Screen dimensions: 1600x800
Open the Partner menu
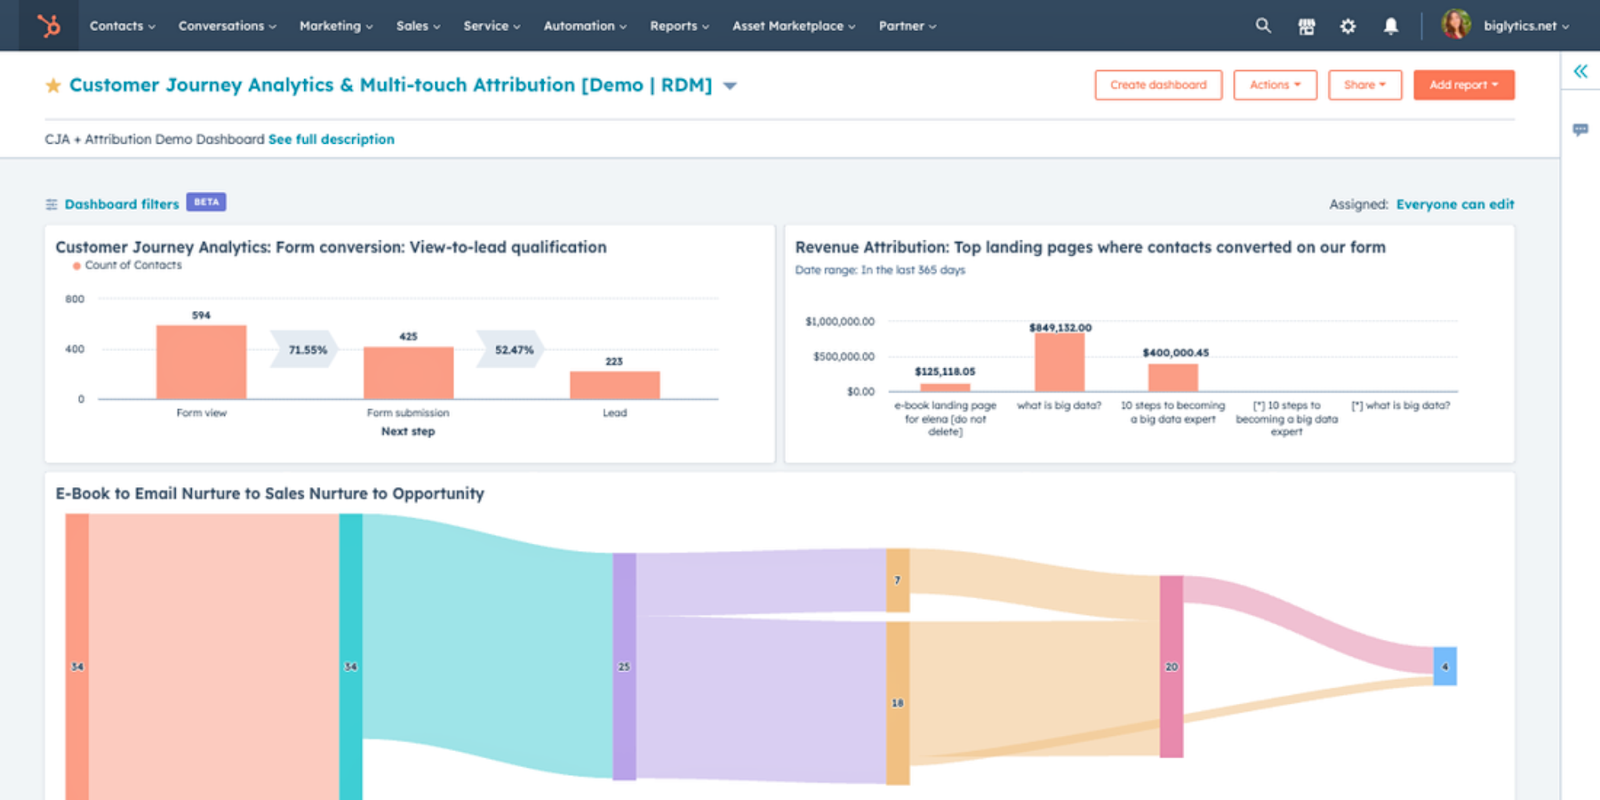click(x=907, y=26)
